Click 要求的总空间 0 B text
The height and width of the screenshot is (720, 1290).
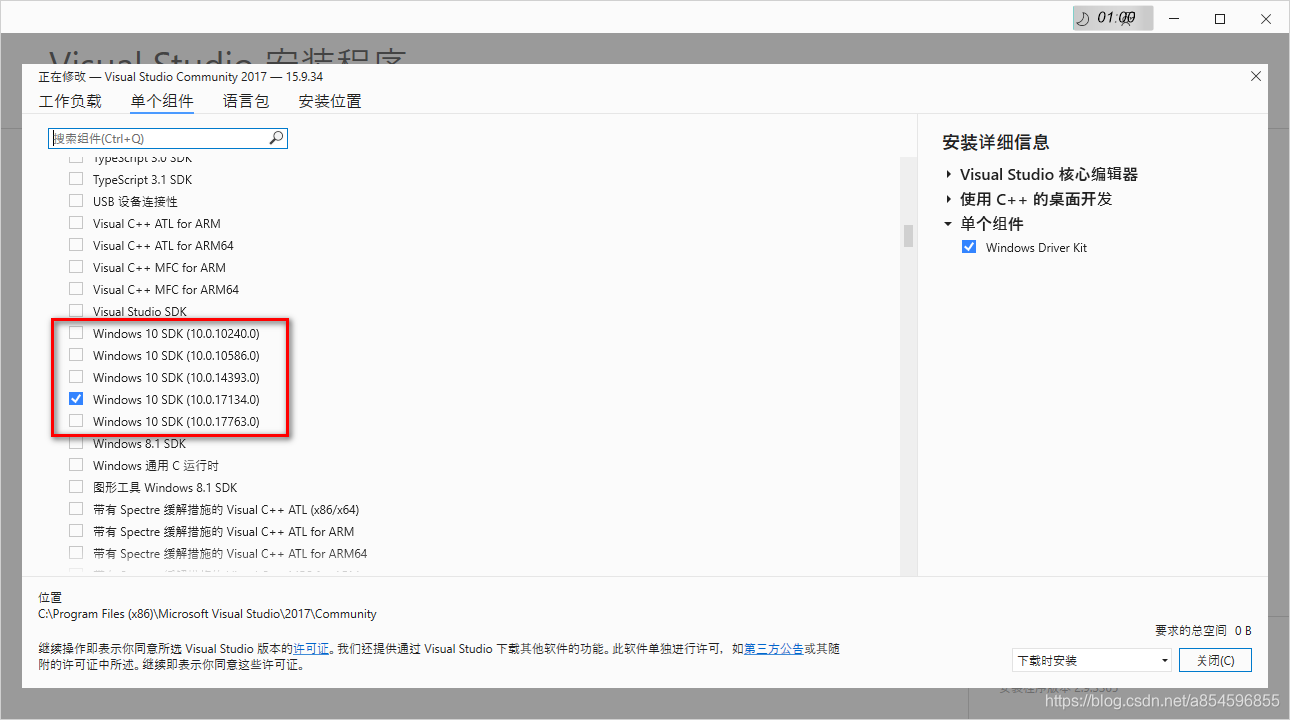pos(1203,631)
